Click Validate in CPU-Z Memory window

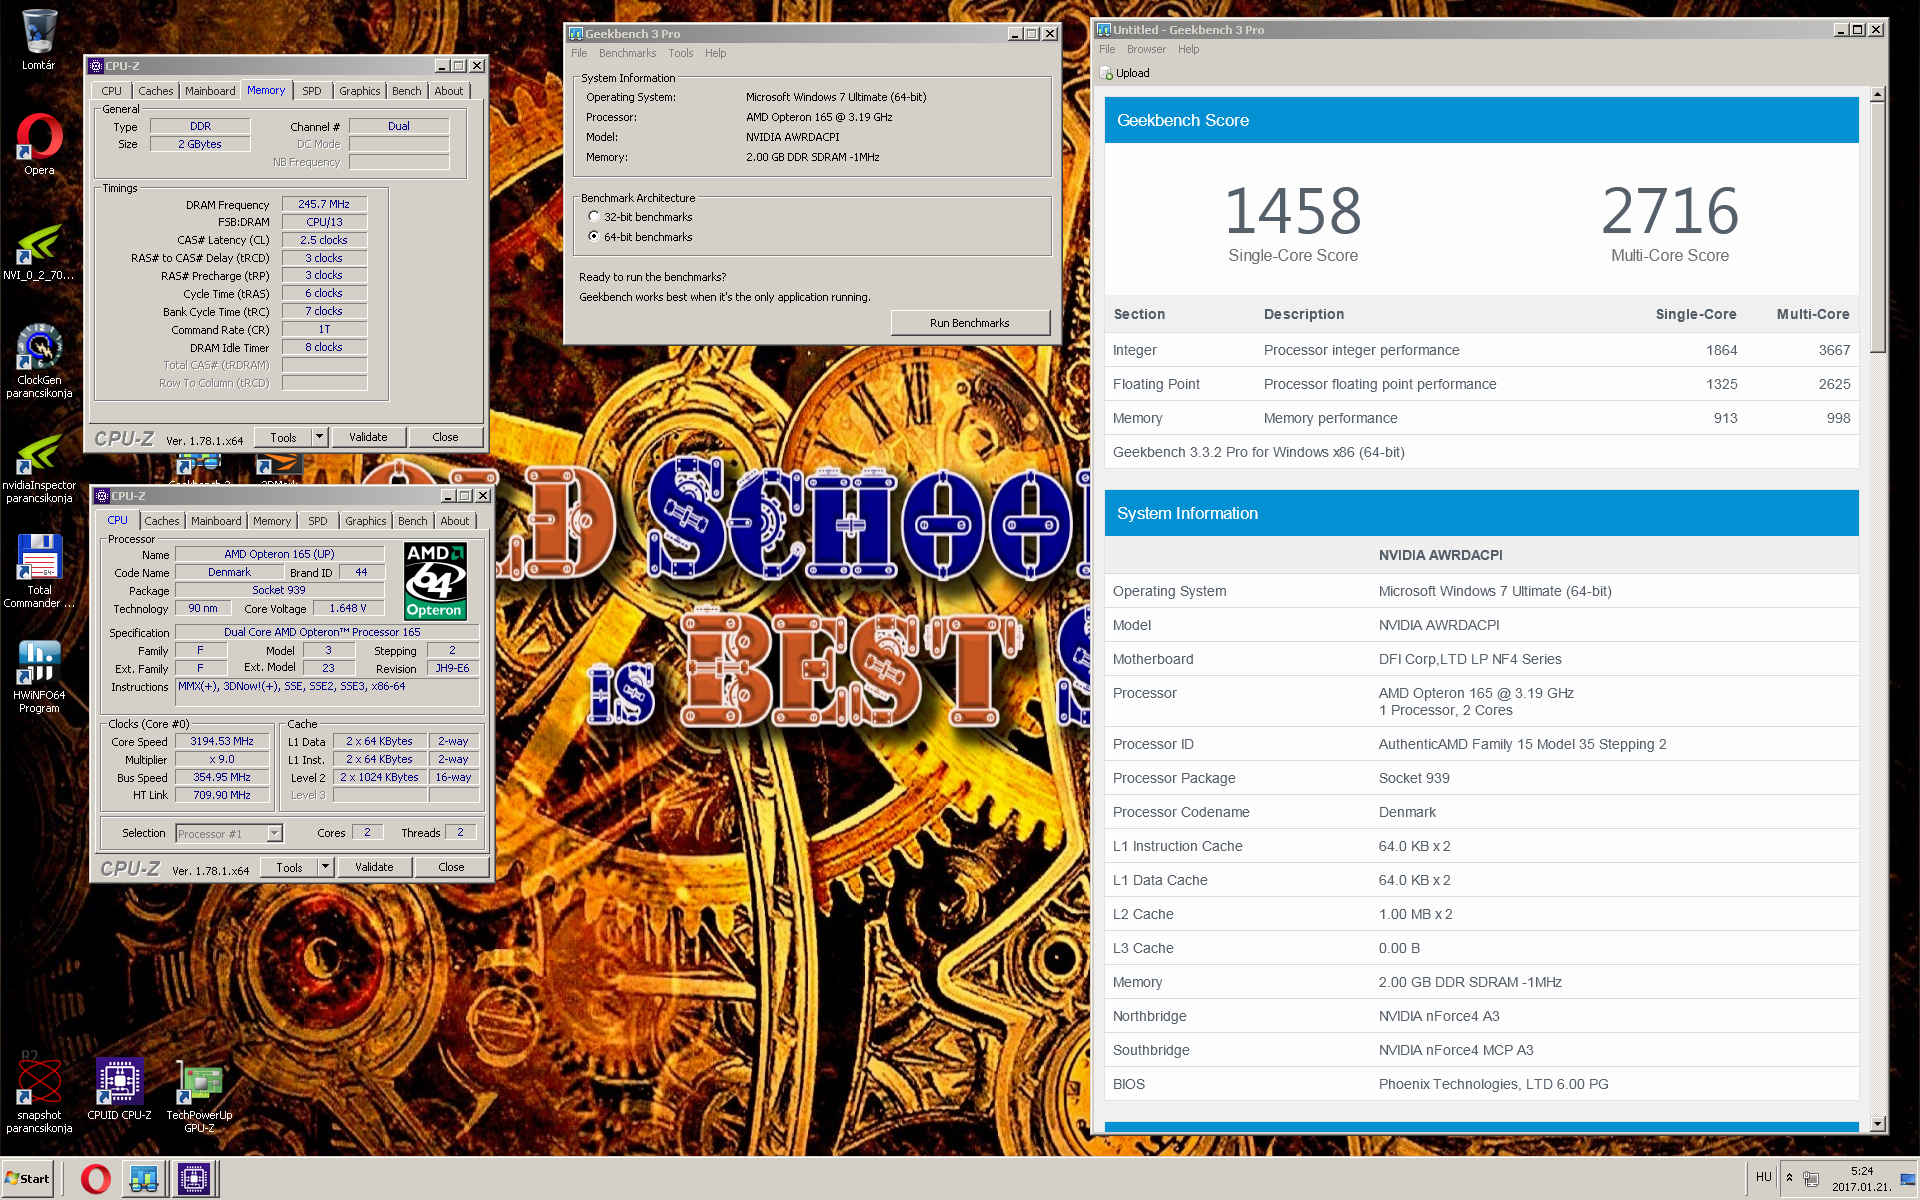[x=368, y=437]
